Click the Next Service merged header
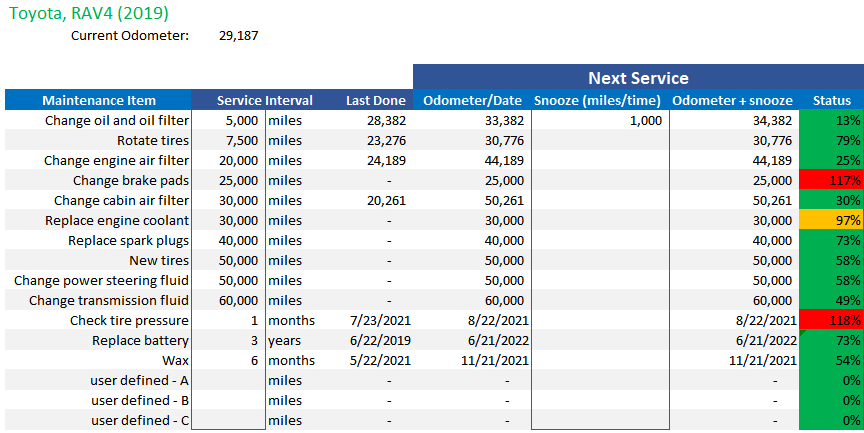The width and height of the screenshot is (864, 433). tap(638, 78)
